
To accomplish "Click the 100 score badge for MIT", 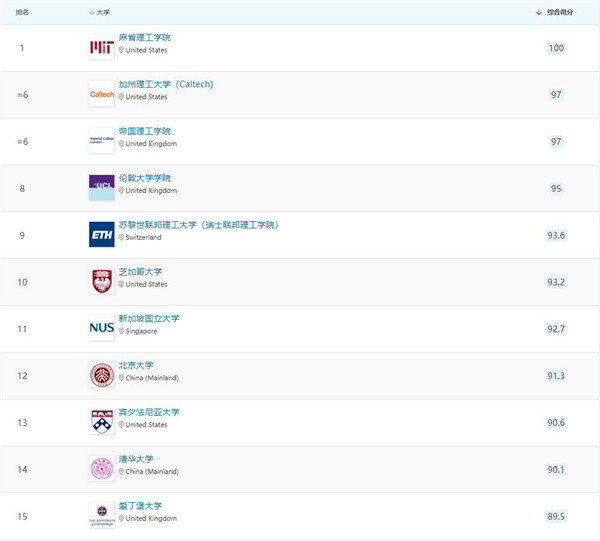I will click(x=556, y=48).
